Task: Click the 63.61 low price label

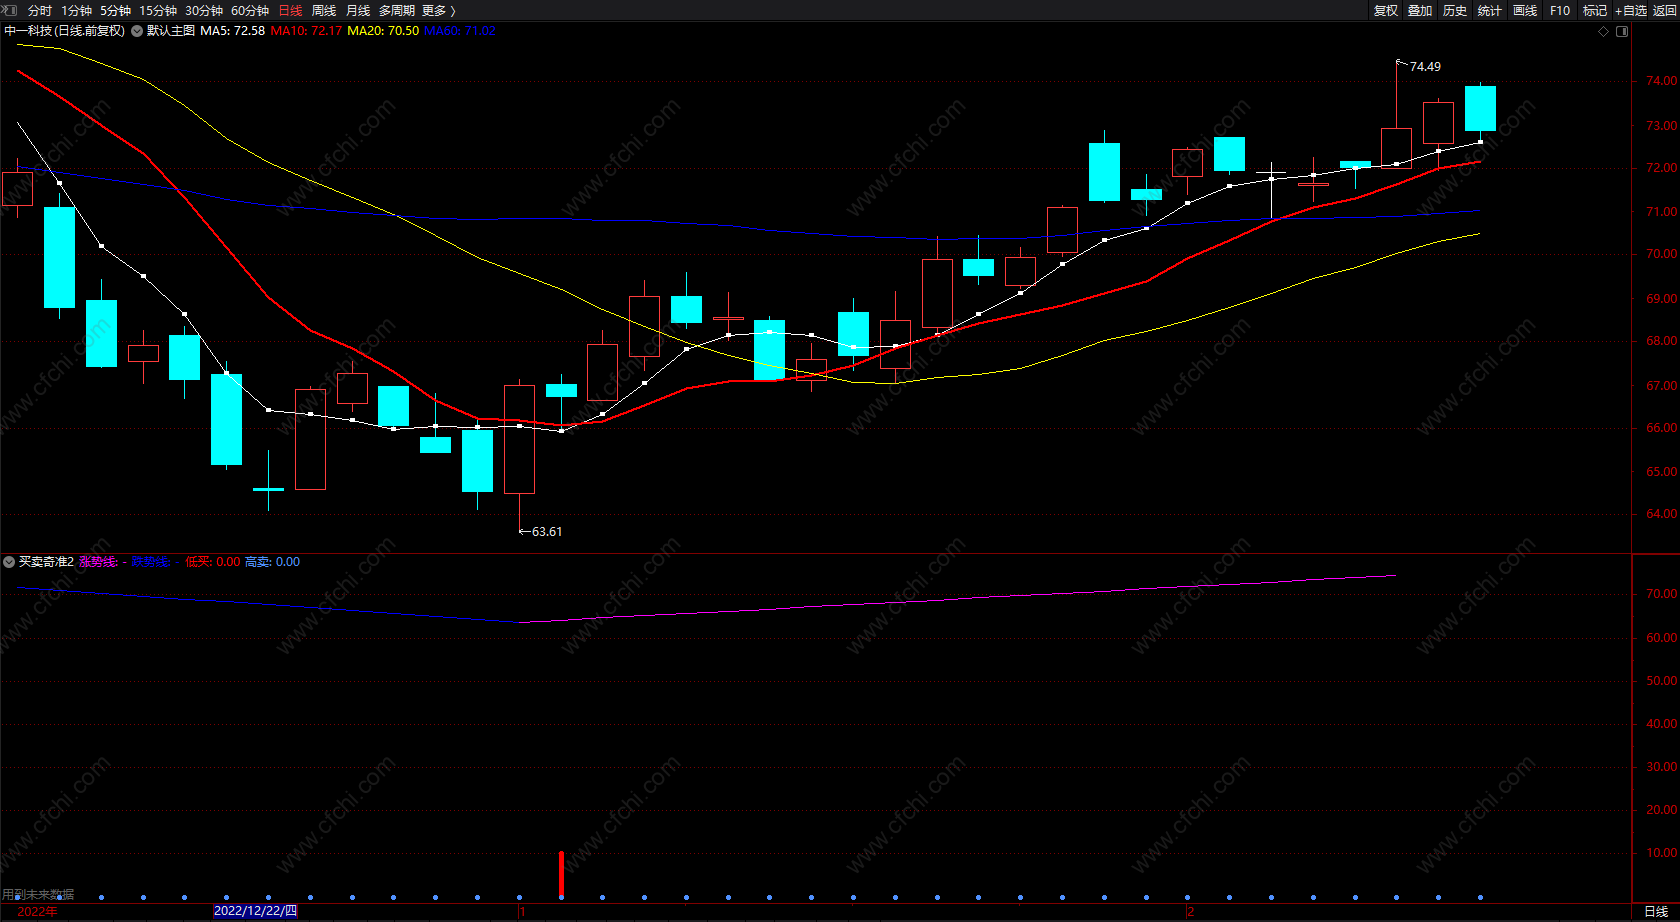Action: pos(547,532)
